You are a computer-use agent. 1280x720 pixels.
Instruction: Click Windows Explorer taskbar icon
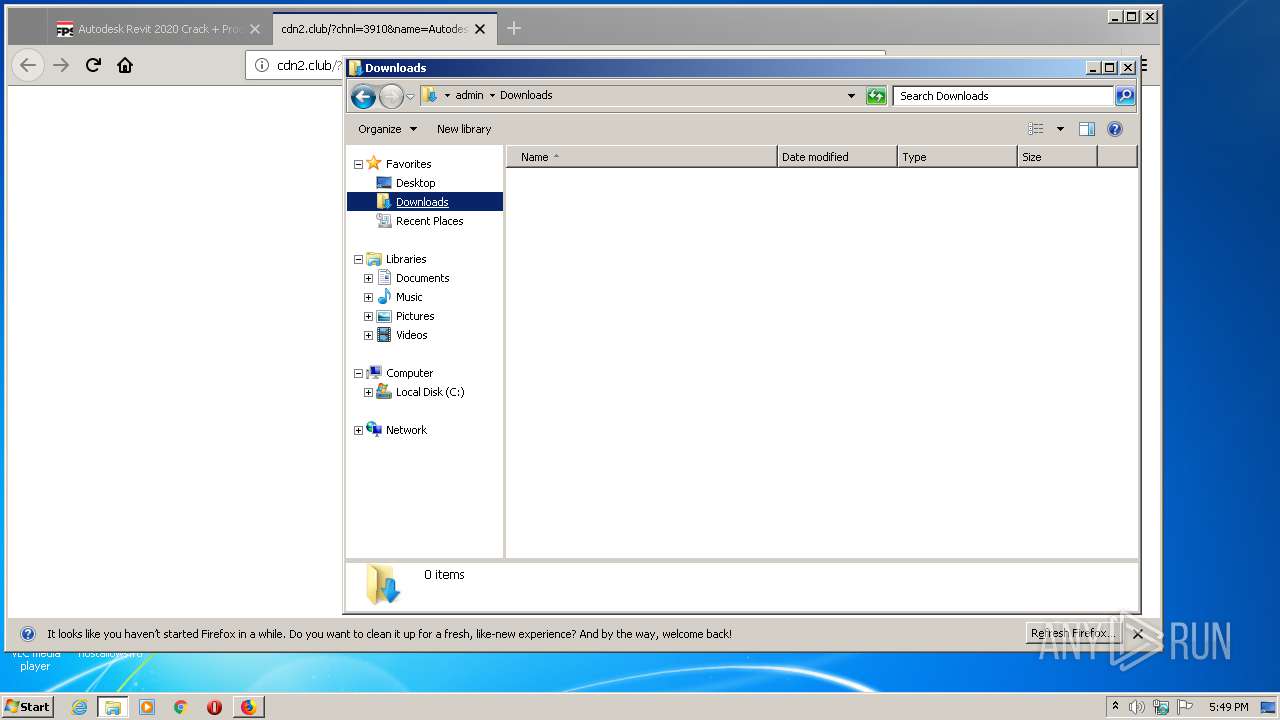pos(113,707)
